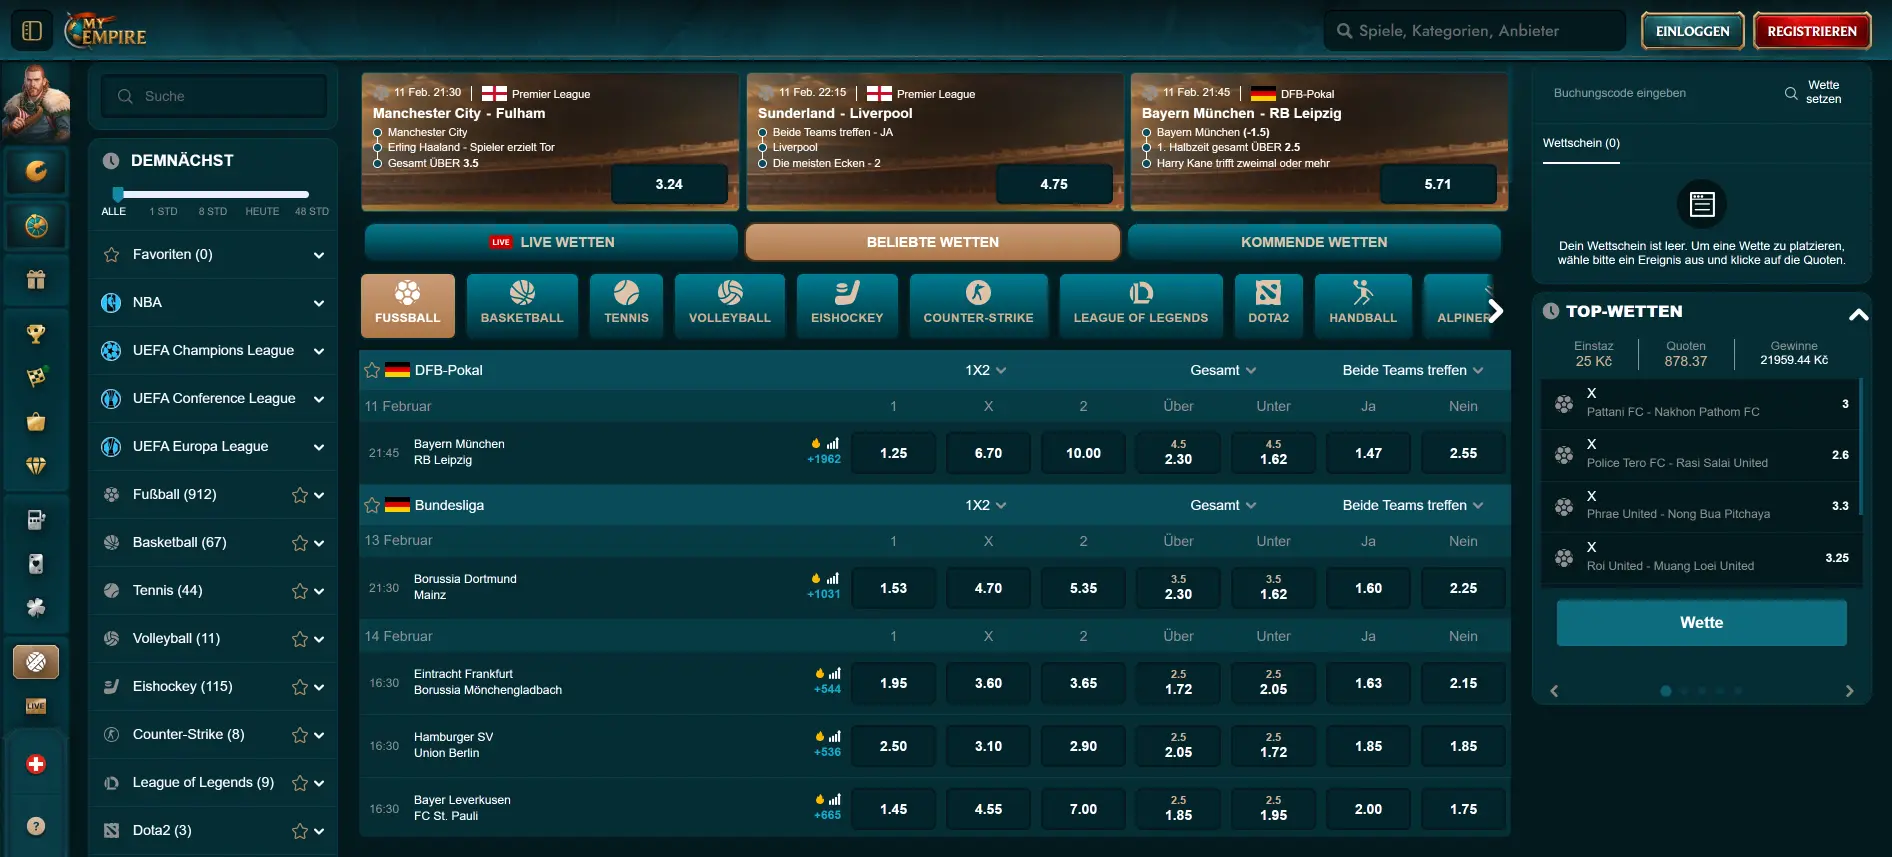Image resolution: width=1892 pixels, height=857 pixels.
Task: Click the Registrieren button
Action: [x=1812, y=31]
